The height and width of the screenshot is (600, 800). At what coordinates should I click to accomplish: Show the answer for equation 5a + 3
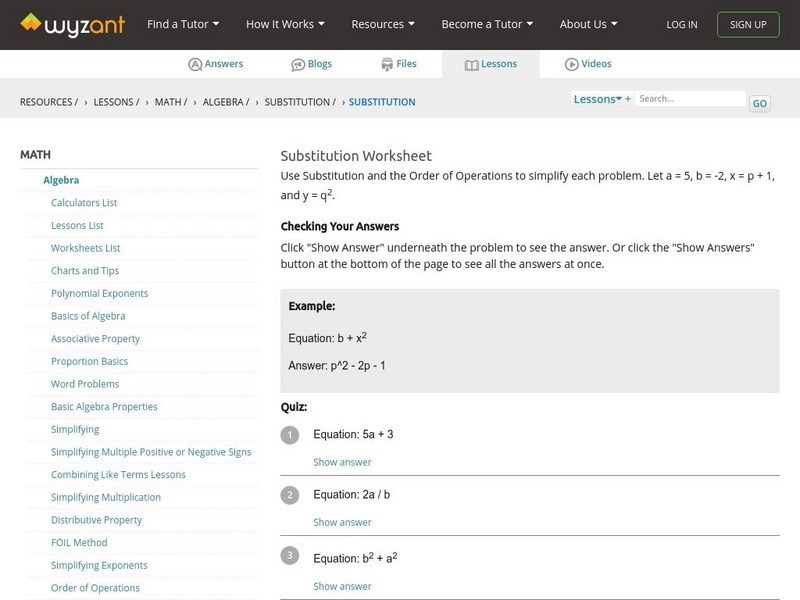(342, 462)
